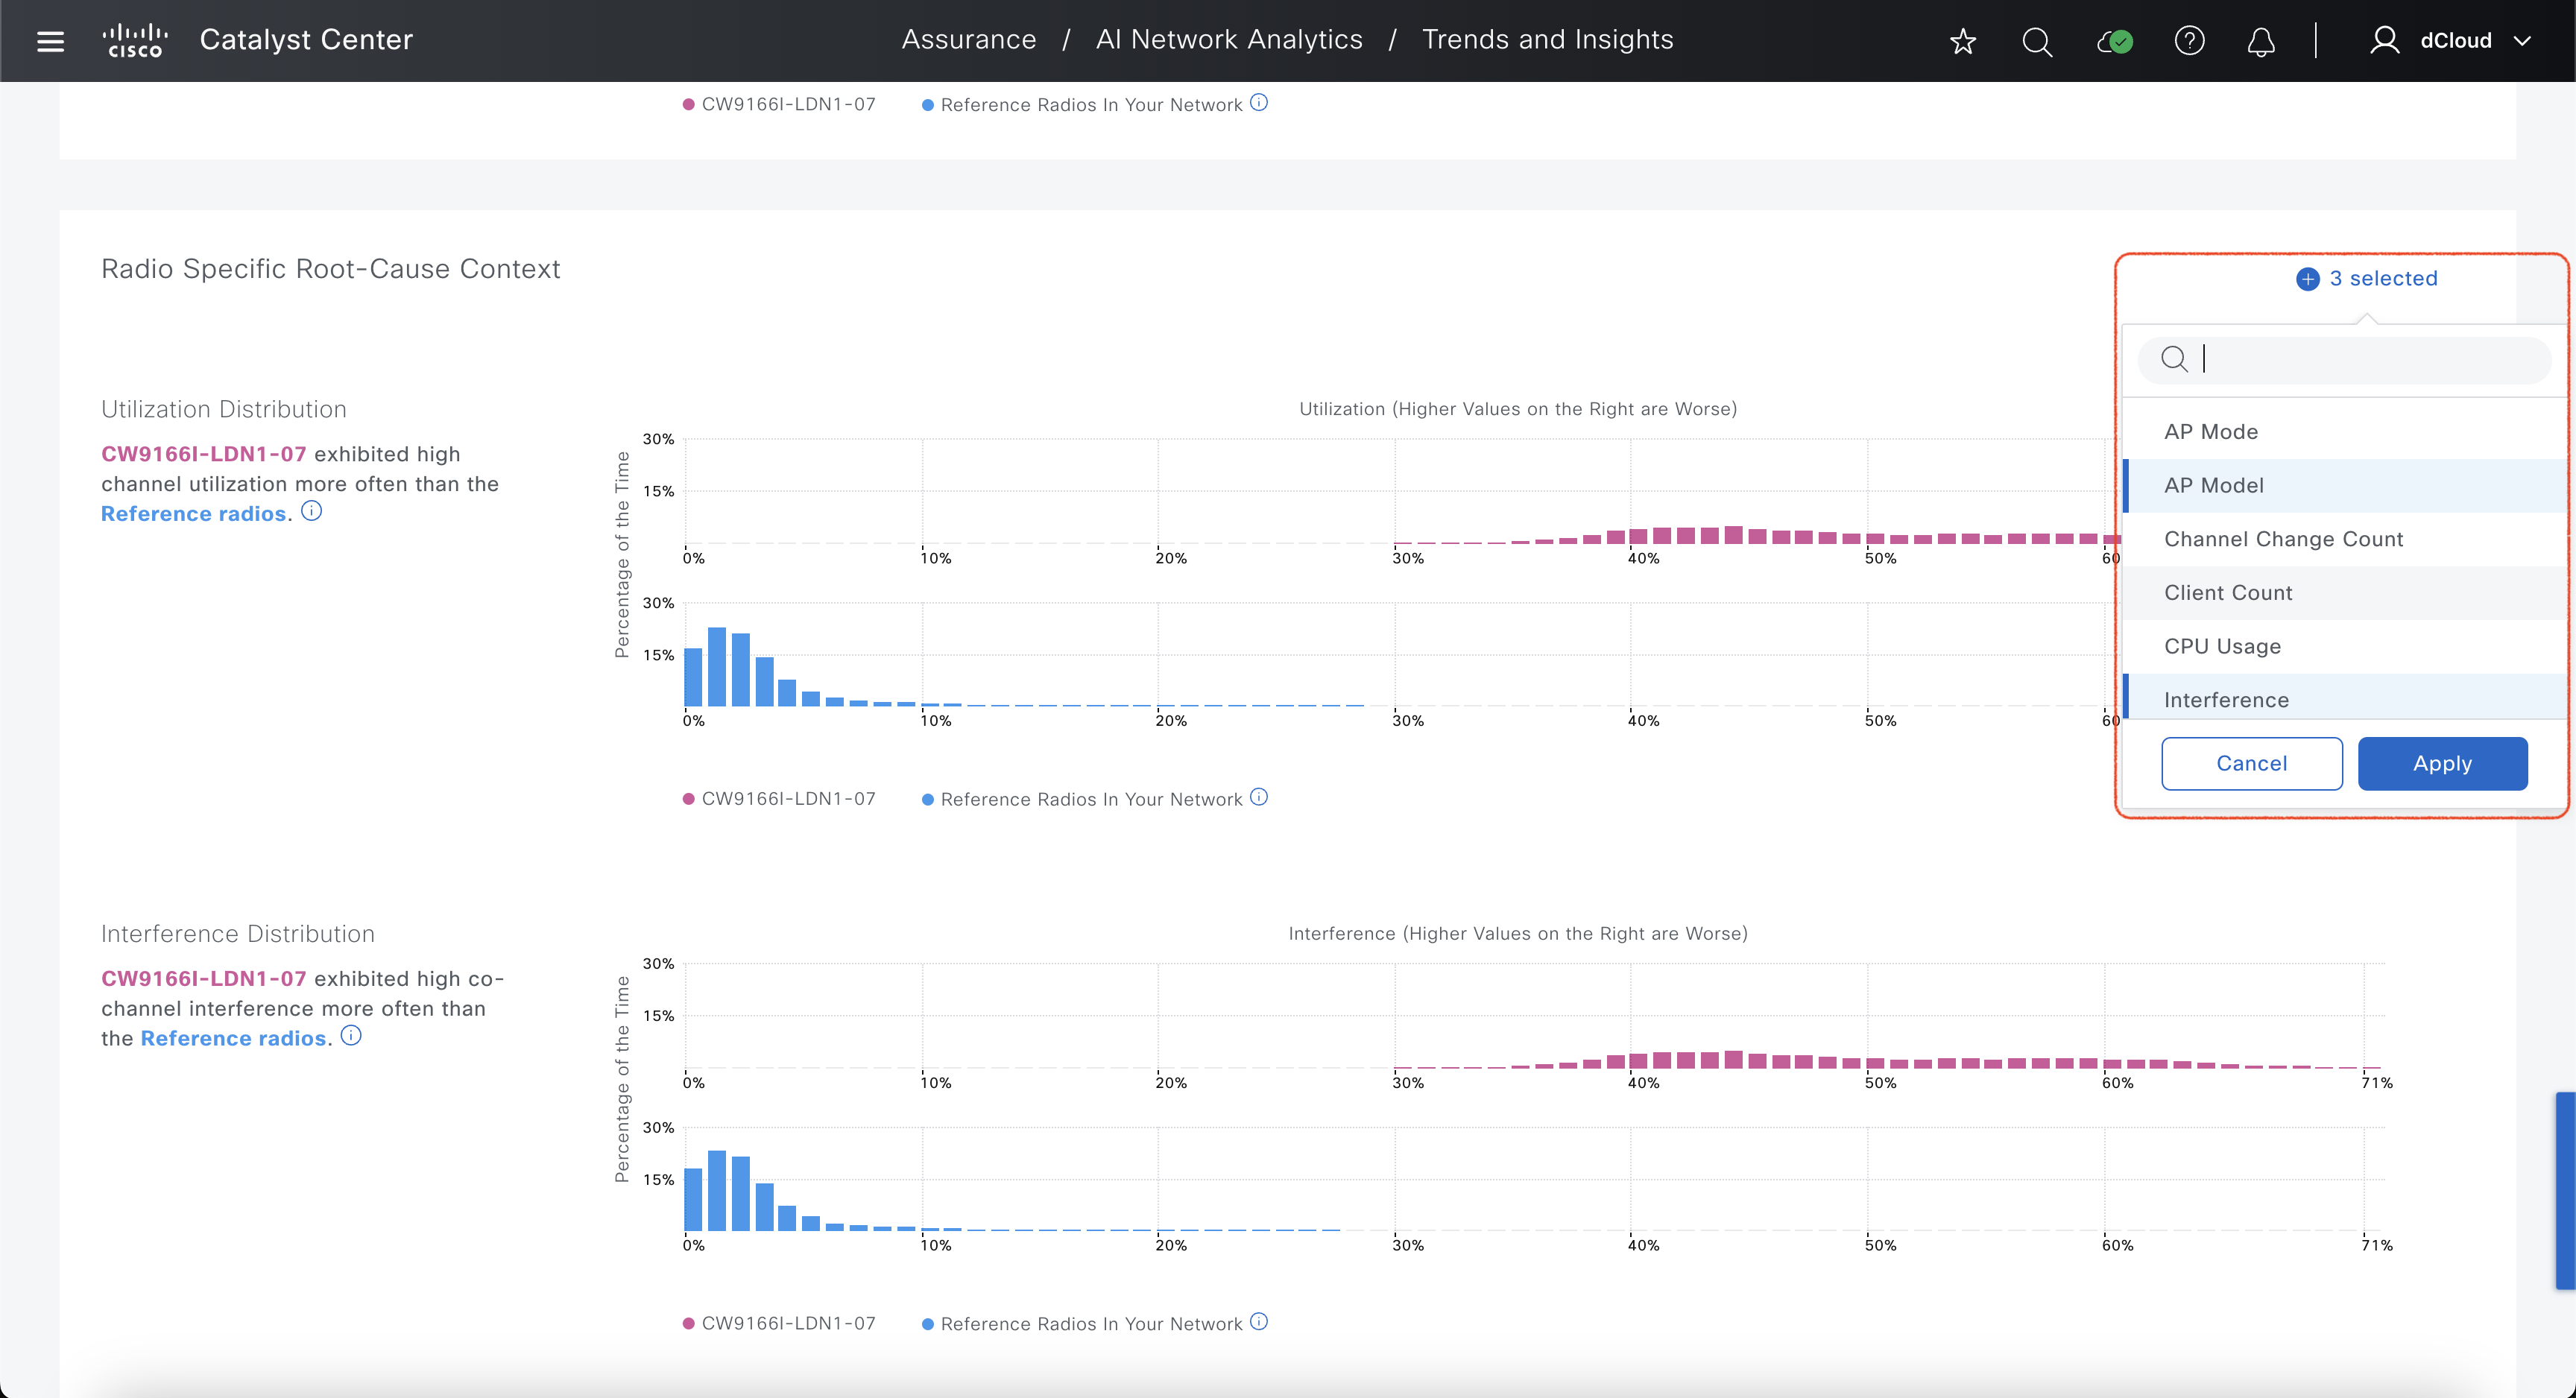The width and height of the screenshot is (2576, 1398).
Task: Open AI Network Analytics breadcrumb
Action: (1229, 40)
